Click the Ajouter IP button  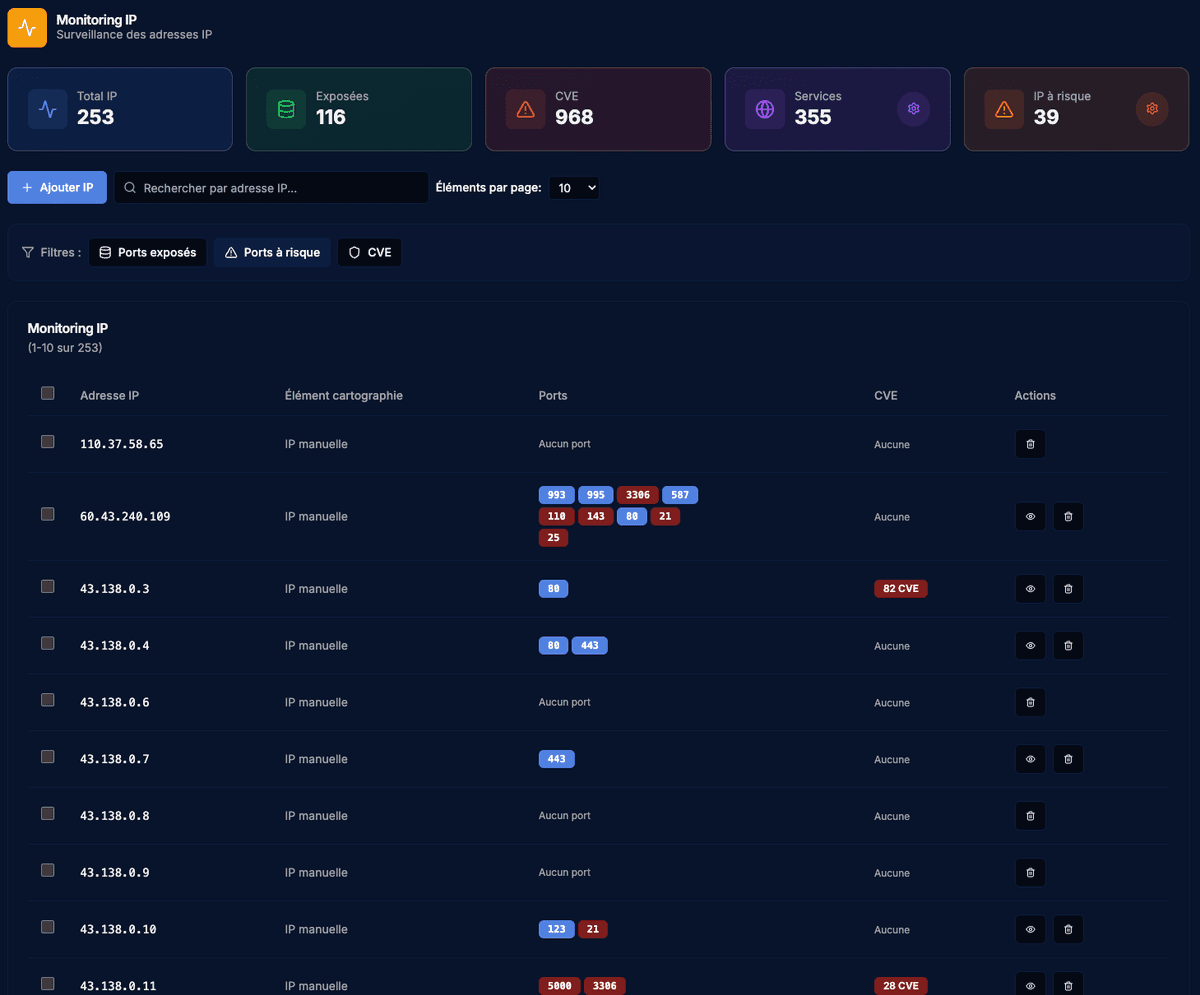pyautogui.click(x=57, y=188)
